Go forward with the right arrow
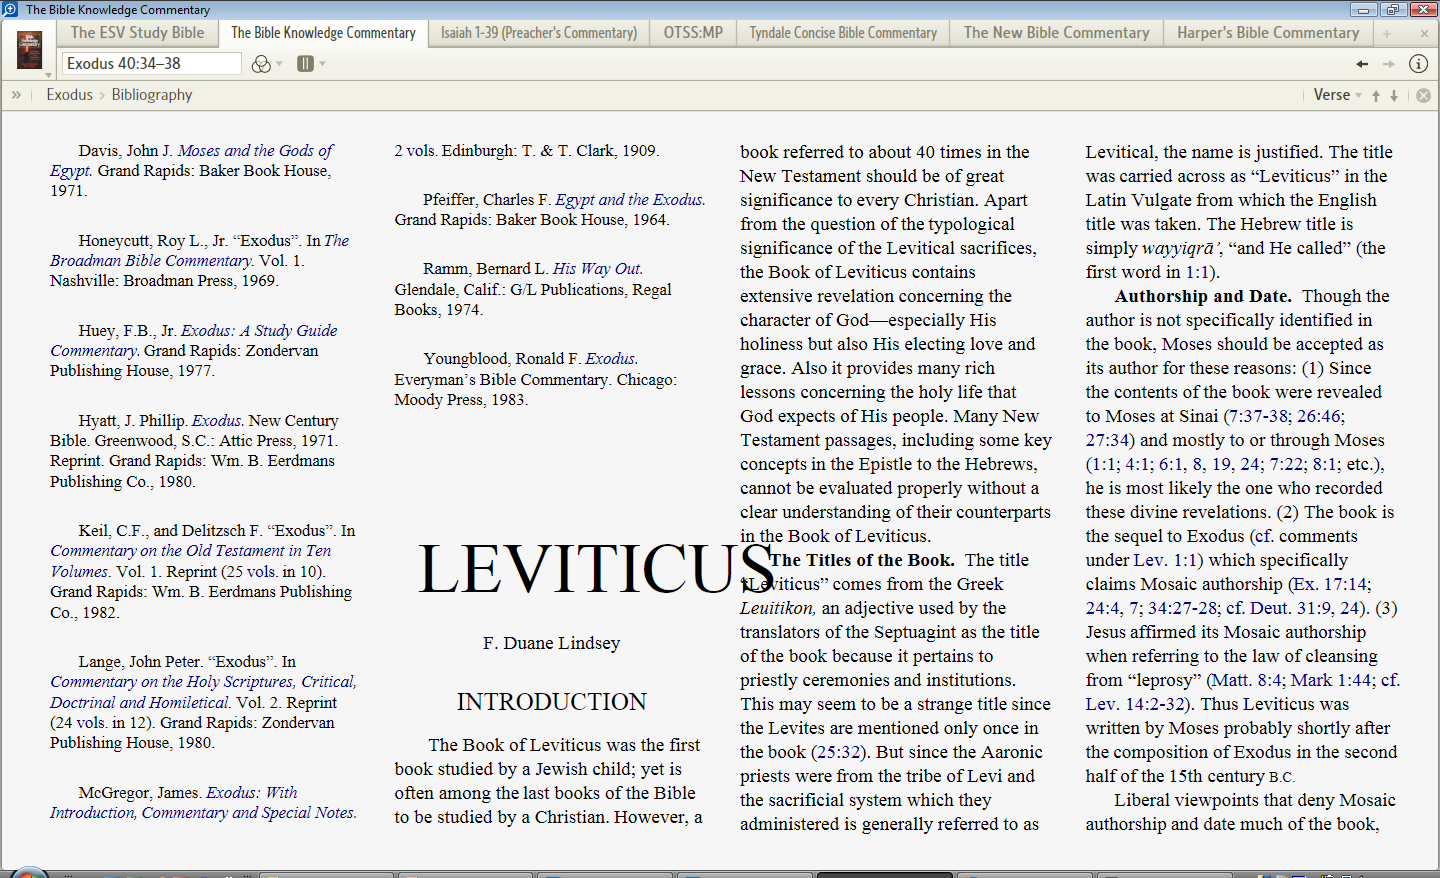Viewport: 1440px width, 878px height. tap(1389, 64)
